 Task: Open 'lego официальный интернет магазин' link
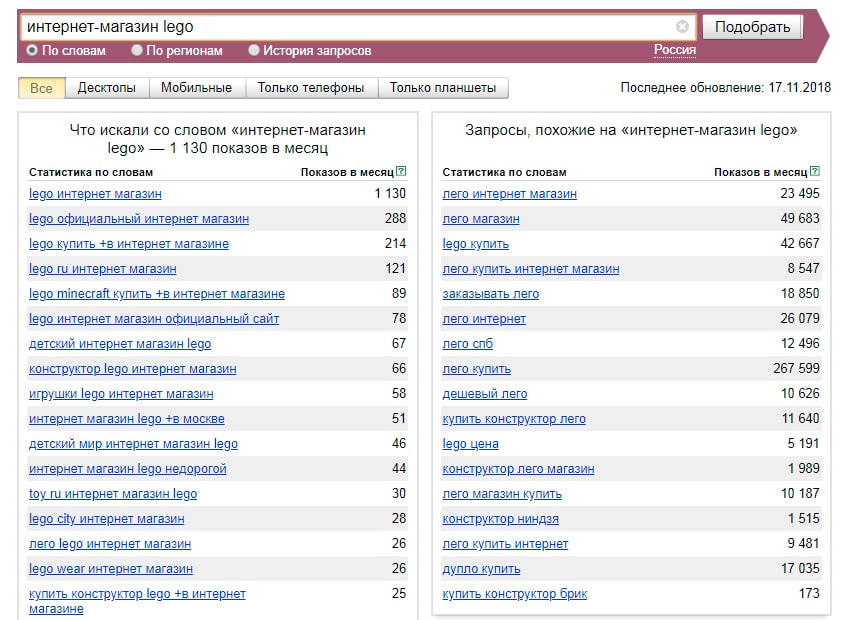tap(139, 219)
